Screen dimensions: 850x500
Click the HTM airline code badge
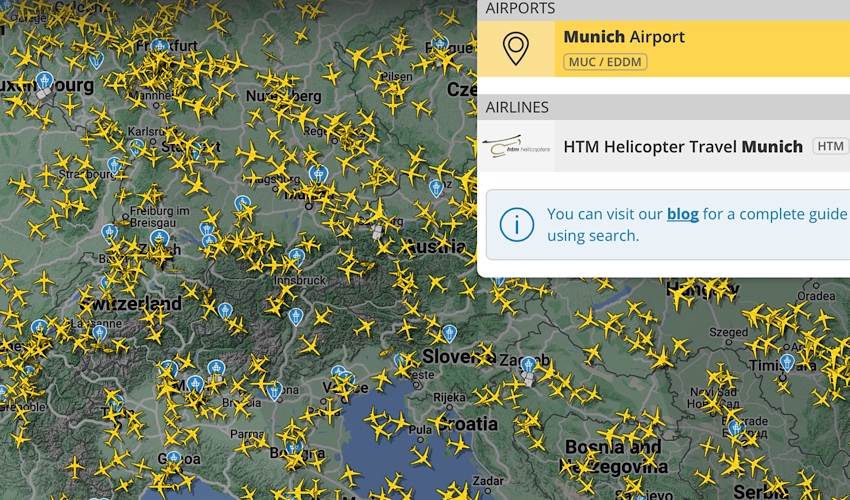tap(830, 146)
